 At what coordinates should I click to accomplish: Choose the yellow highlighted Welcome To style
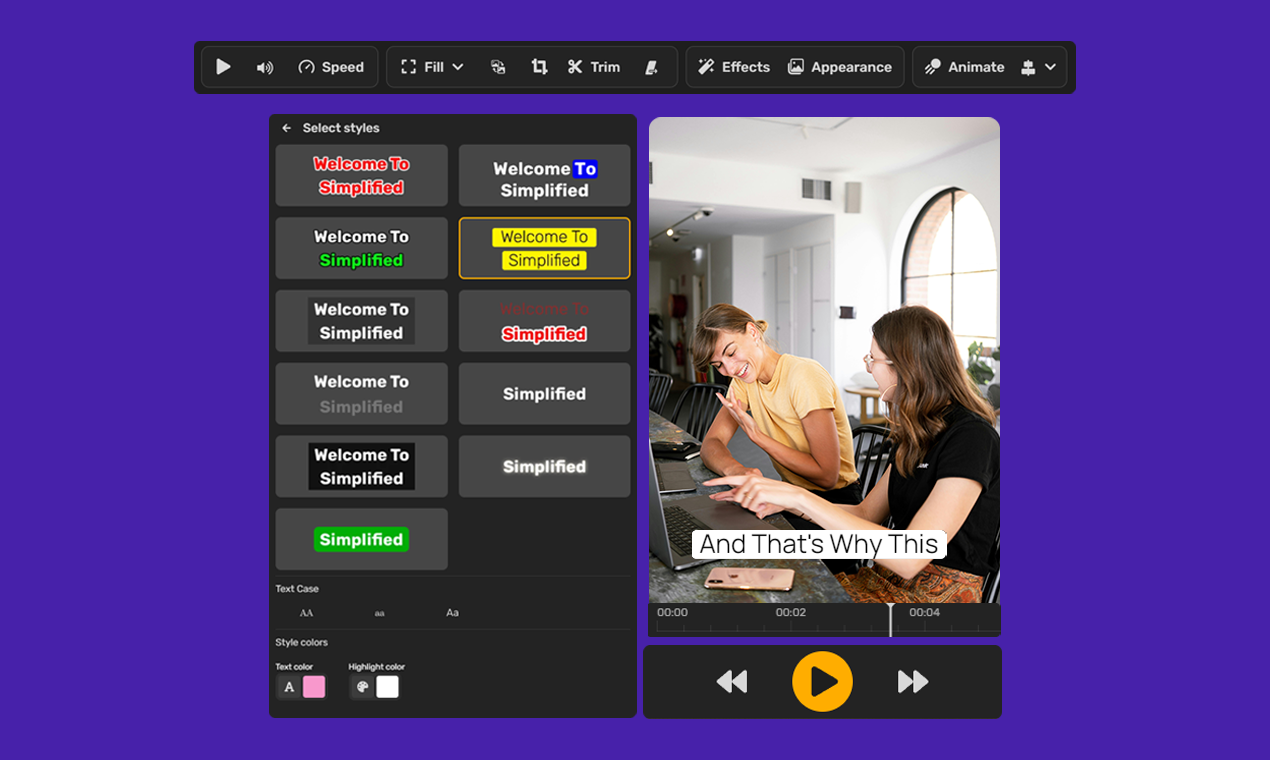click(544, 248)
